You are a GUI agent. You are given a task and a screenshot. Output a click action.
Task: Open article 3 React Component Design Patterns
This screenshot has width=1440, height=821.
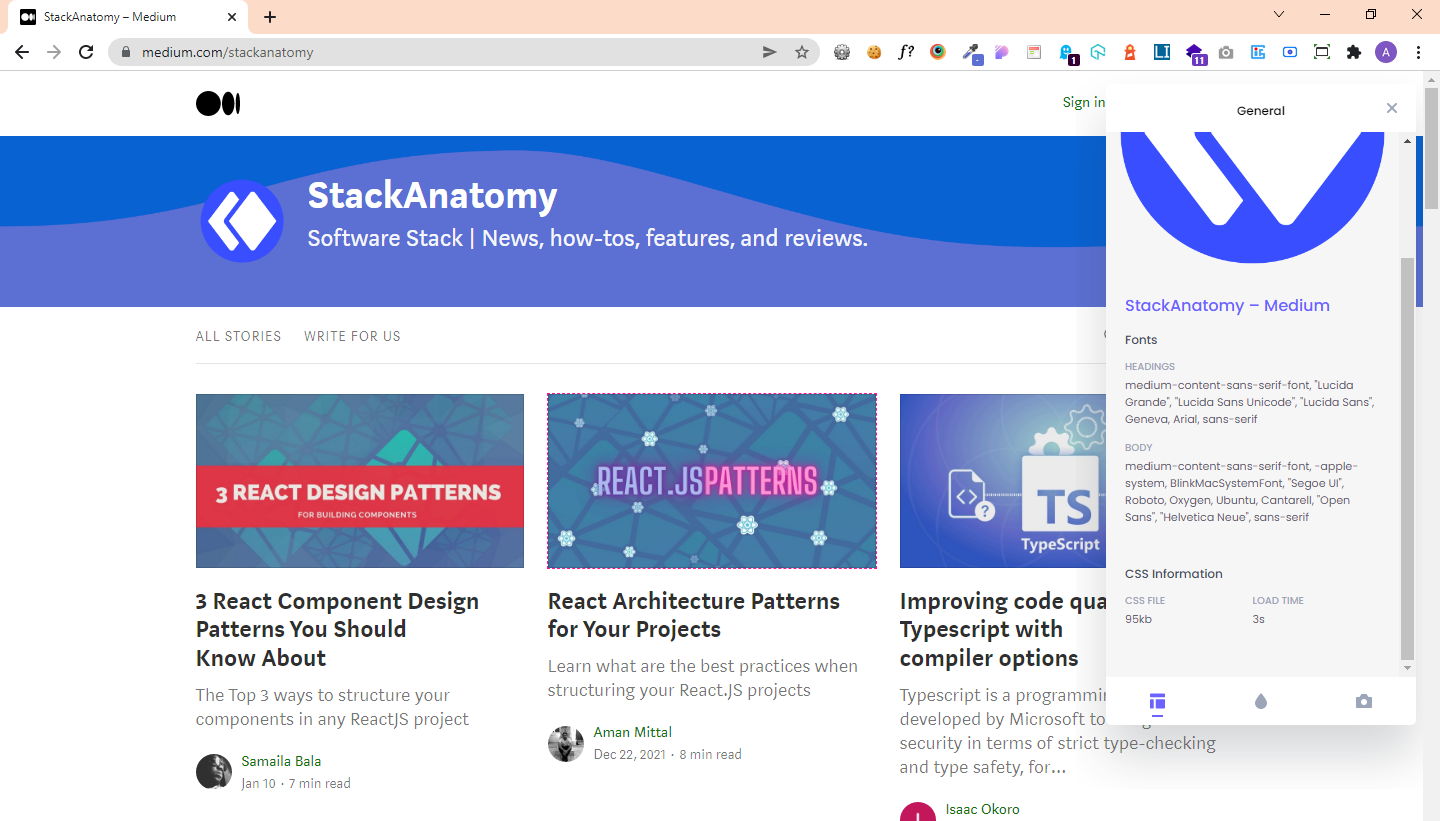(338, 629)
